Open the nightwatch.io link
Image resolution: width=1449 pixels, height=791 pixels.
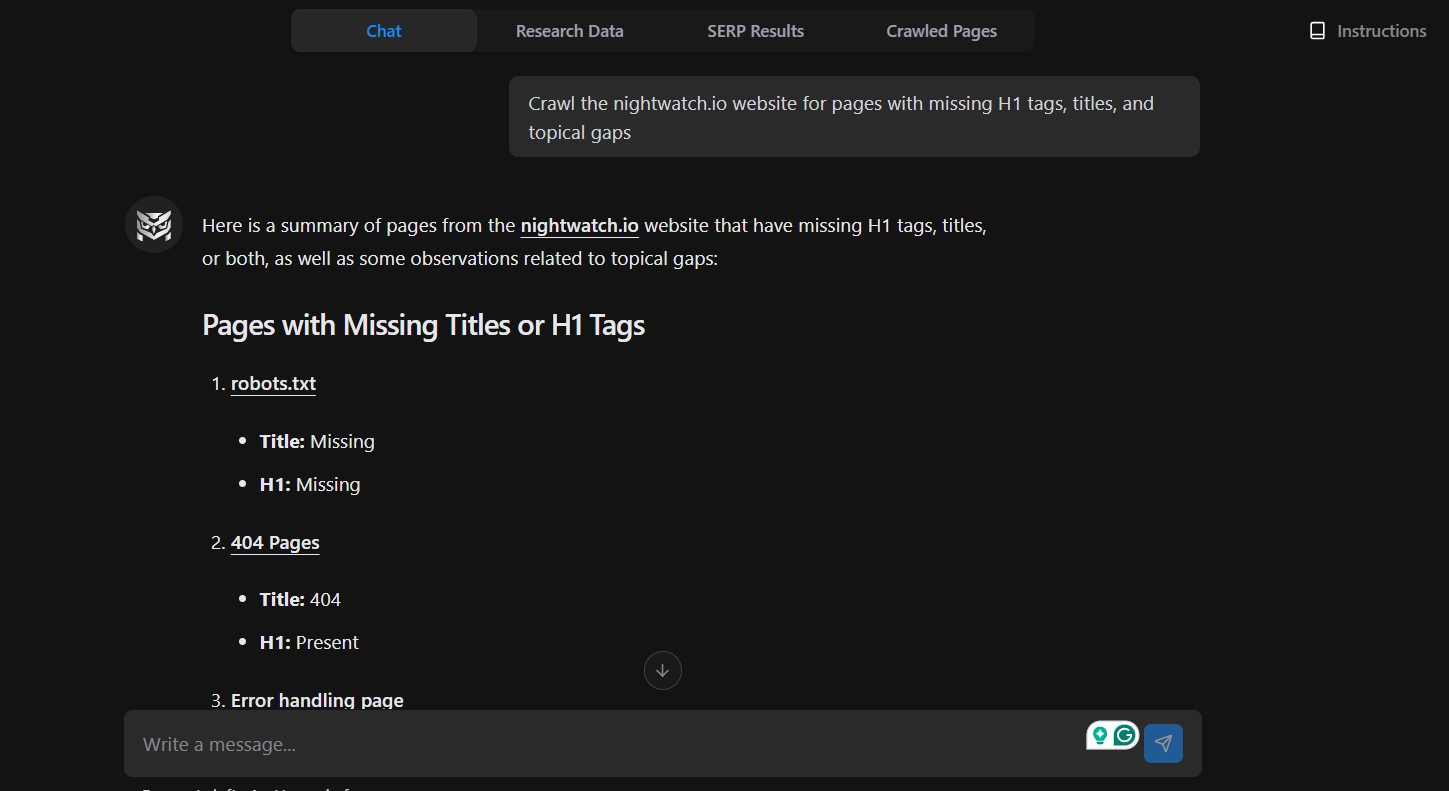click(x=579, y=226)
